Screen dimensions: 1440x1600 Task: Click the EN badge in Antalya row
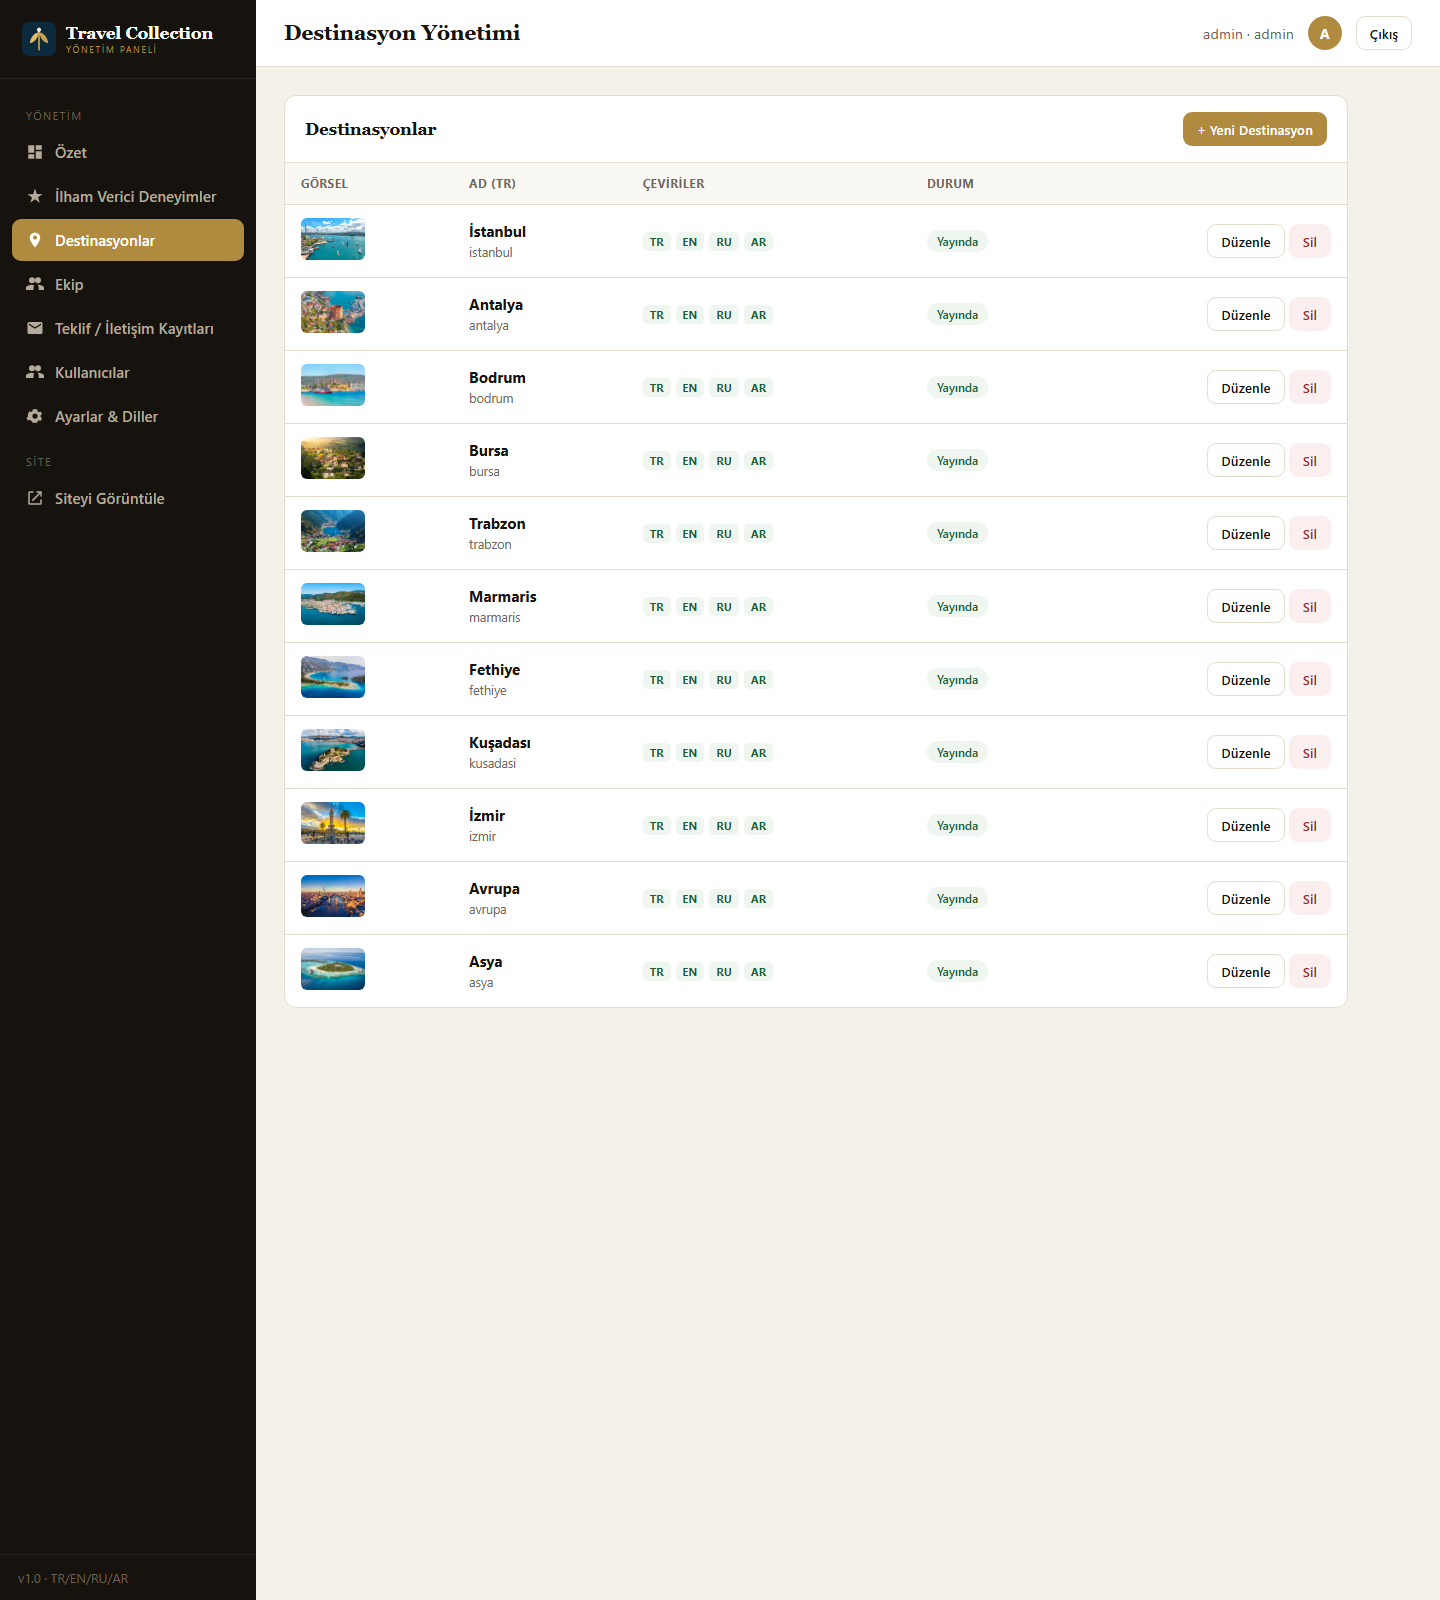[x=690, y=315]
